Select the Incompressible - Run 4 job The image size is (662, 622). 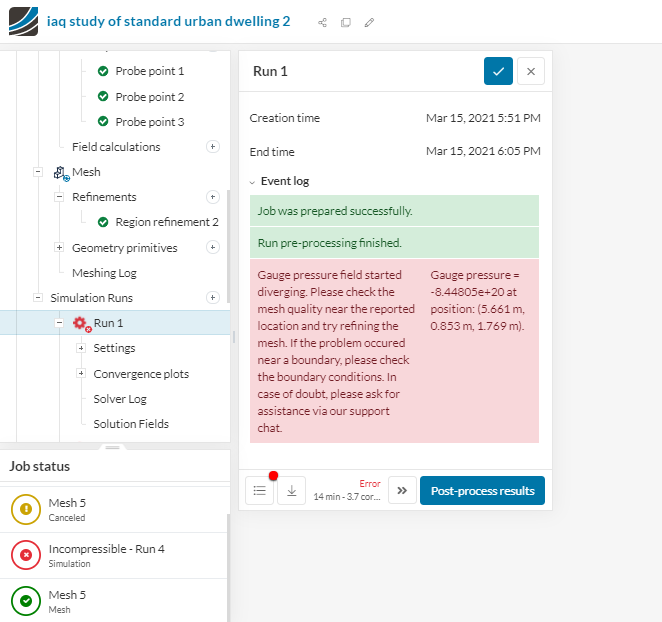(x=106, y=553)
